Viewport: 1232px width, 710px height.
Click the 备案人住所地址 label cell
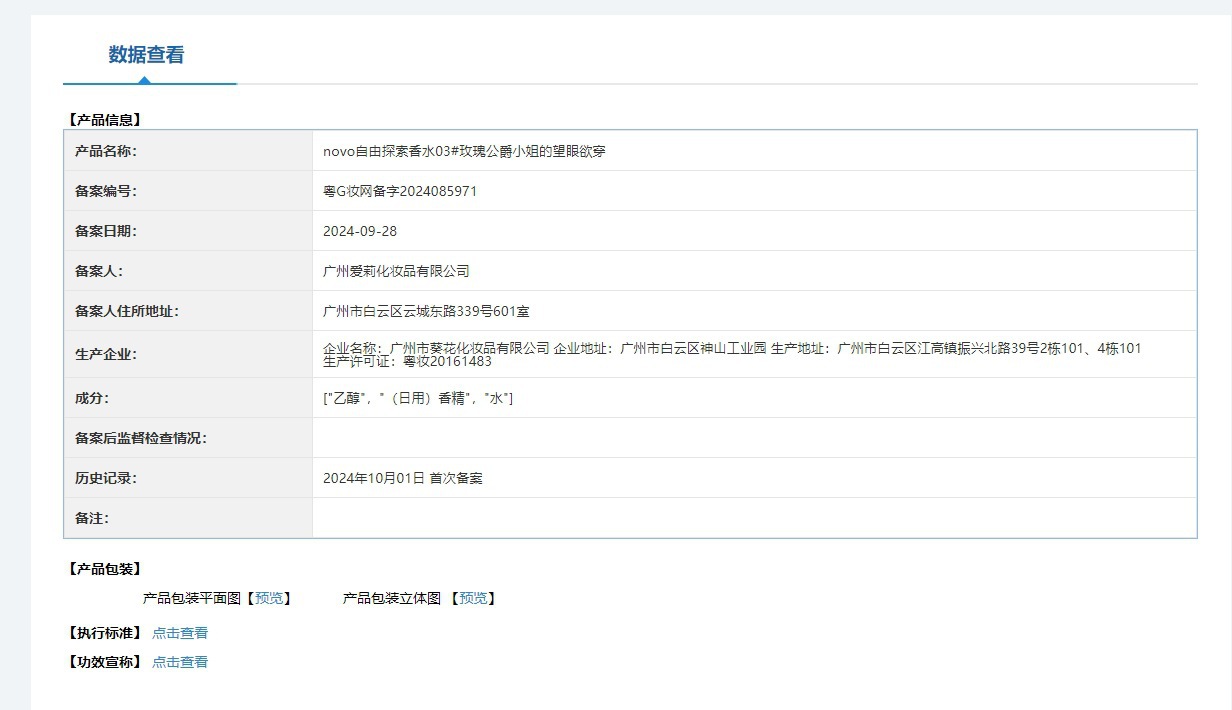coord(188,311)
